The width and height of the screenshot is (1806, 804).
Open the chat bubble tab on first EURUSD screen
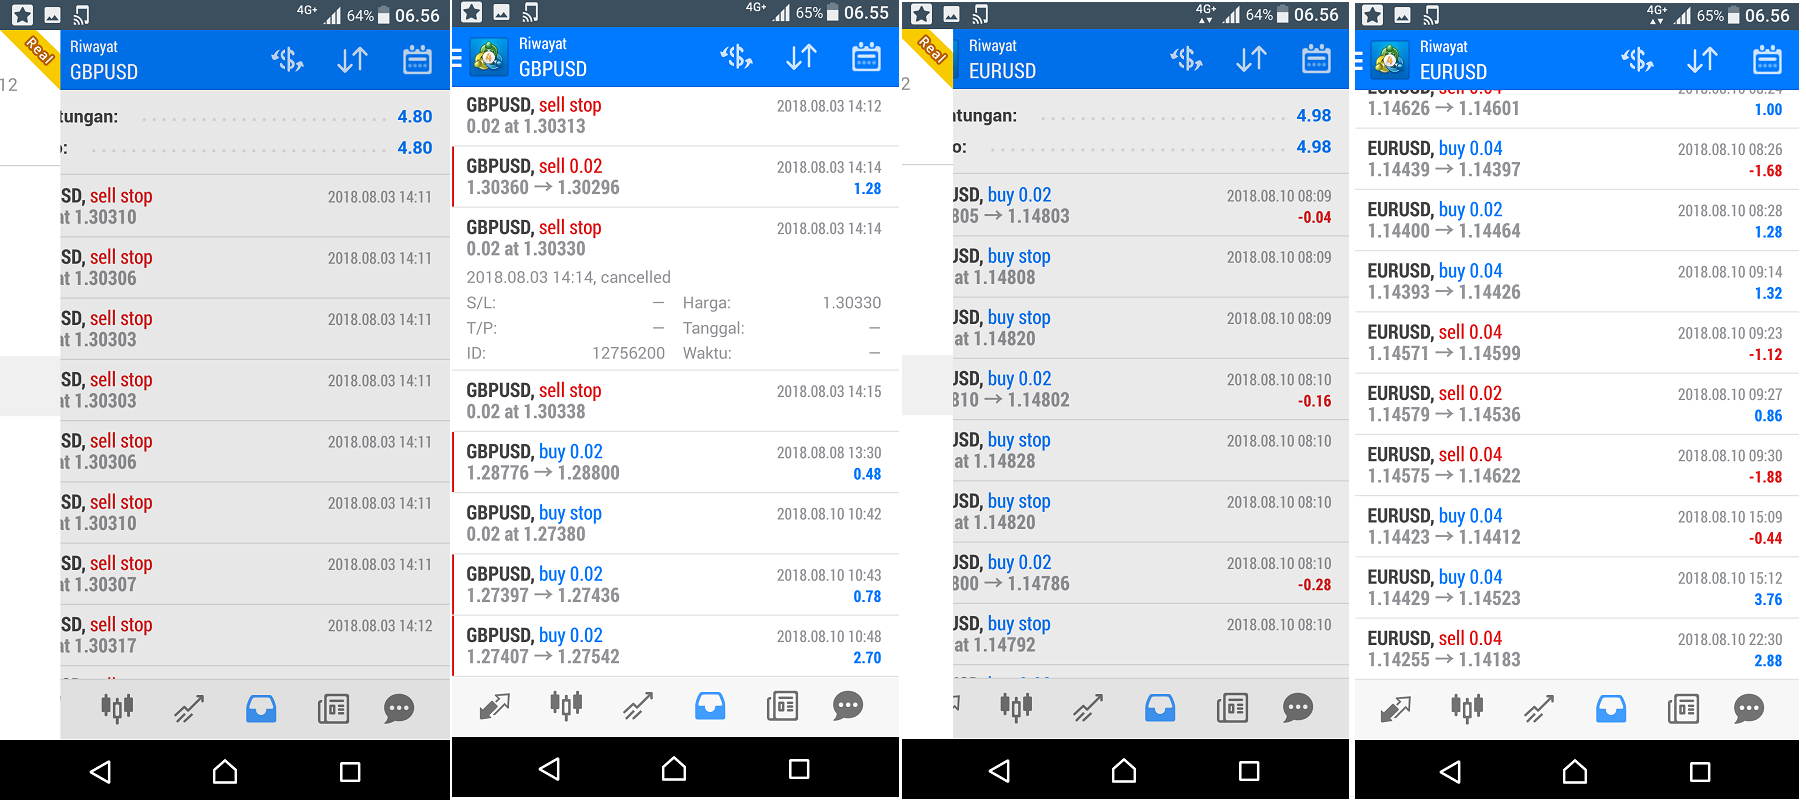1298,708
